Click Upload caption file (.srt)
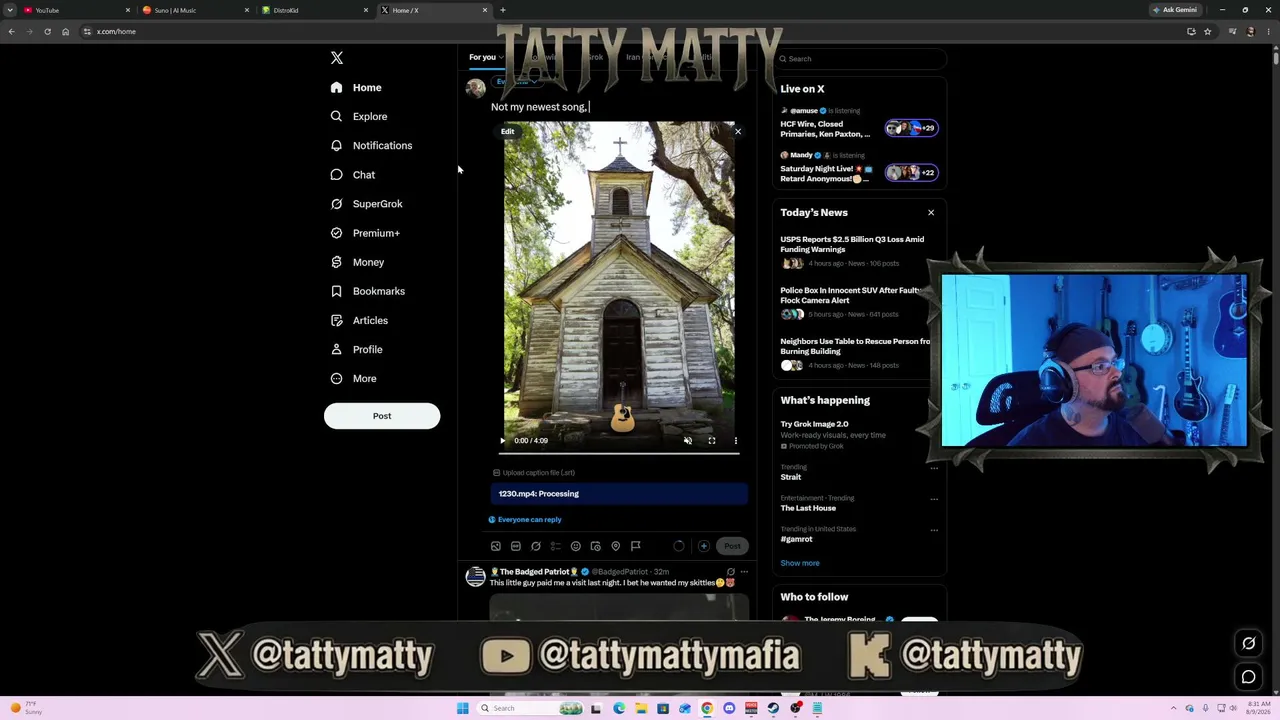 534,473
